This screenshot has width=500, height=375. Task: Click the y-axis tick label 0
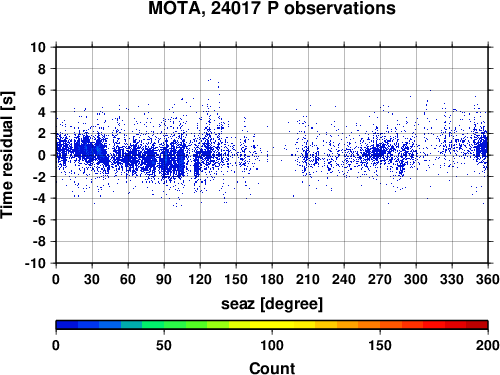[42, 155]
